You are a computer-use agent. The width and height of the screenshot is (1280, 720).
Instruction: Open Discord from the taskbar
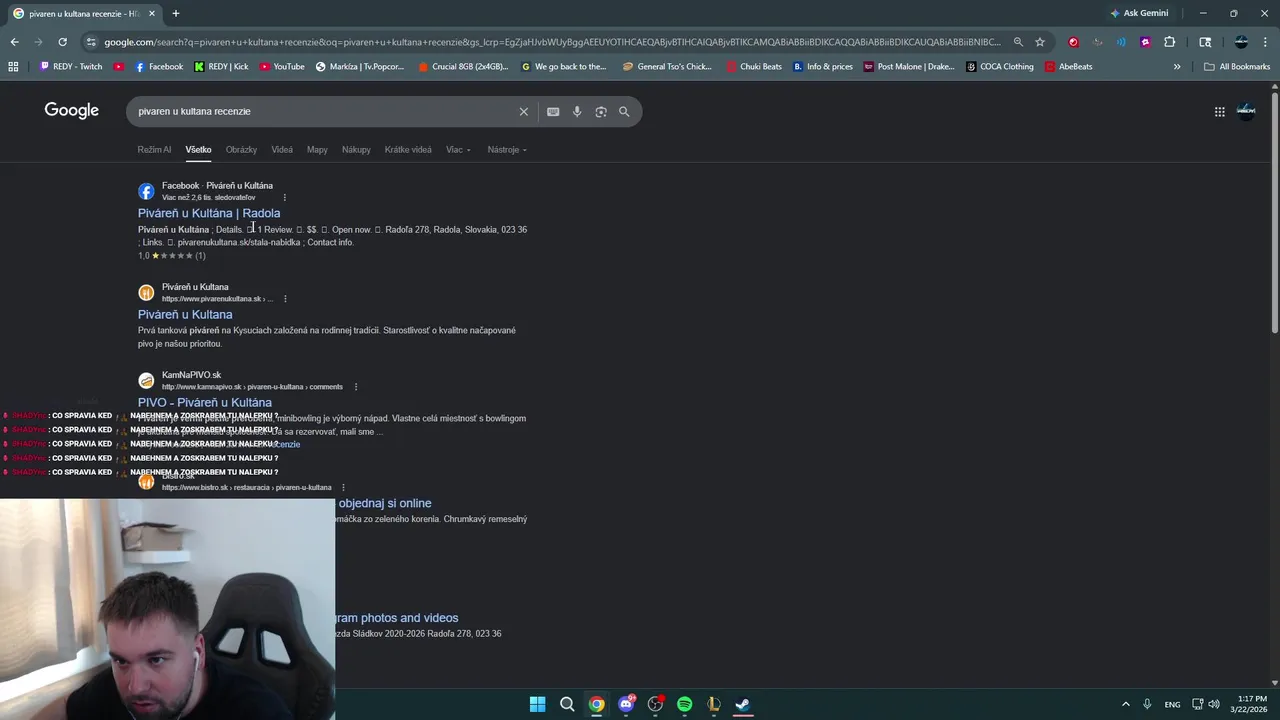point(626,704)
